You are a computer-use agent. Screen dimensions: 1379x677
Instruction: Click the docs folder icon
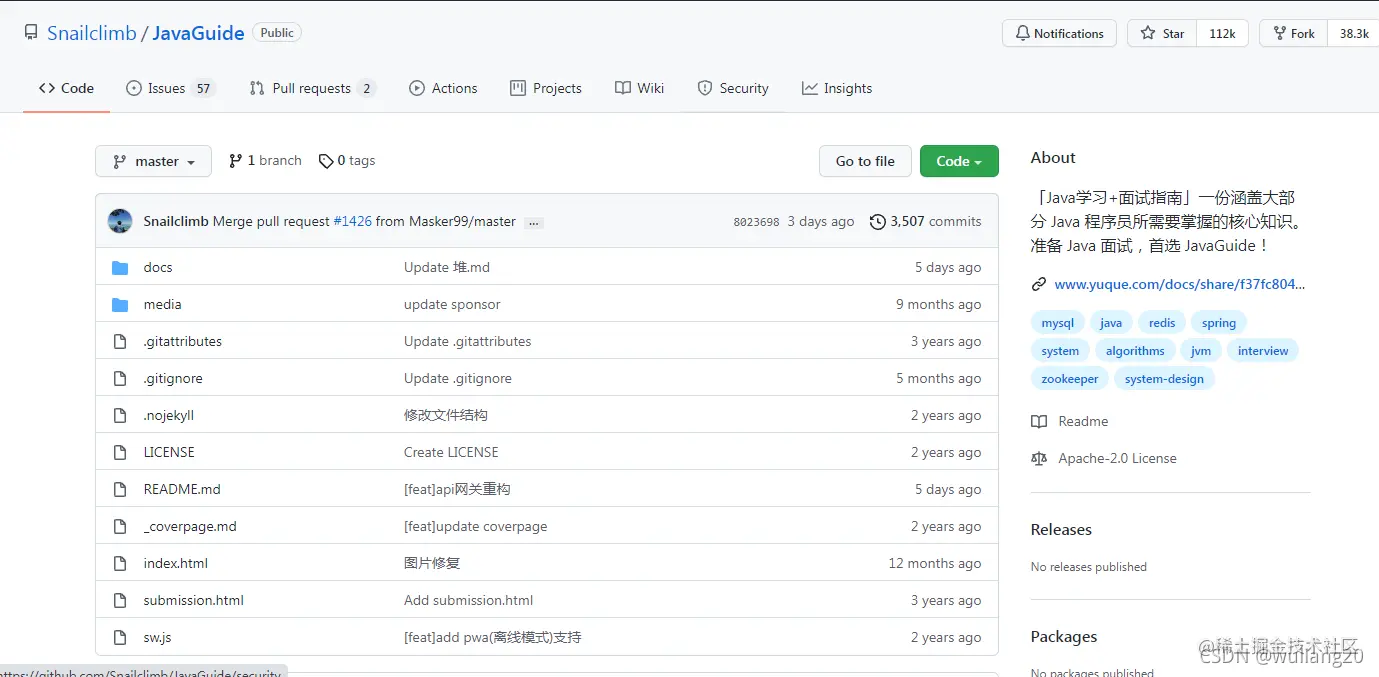click(120, 267)
